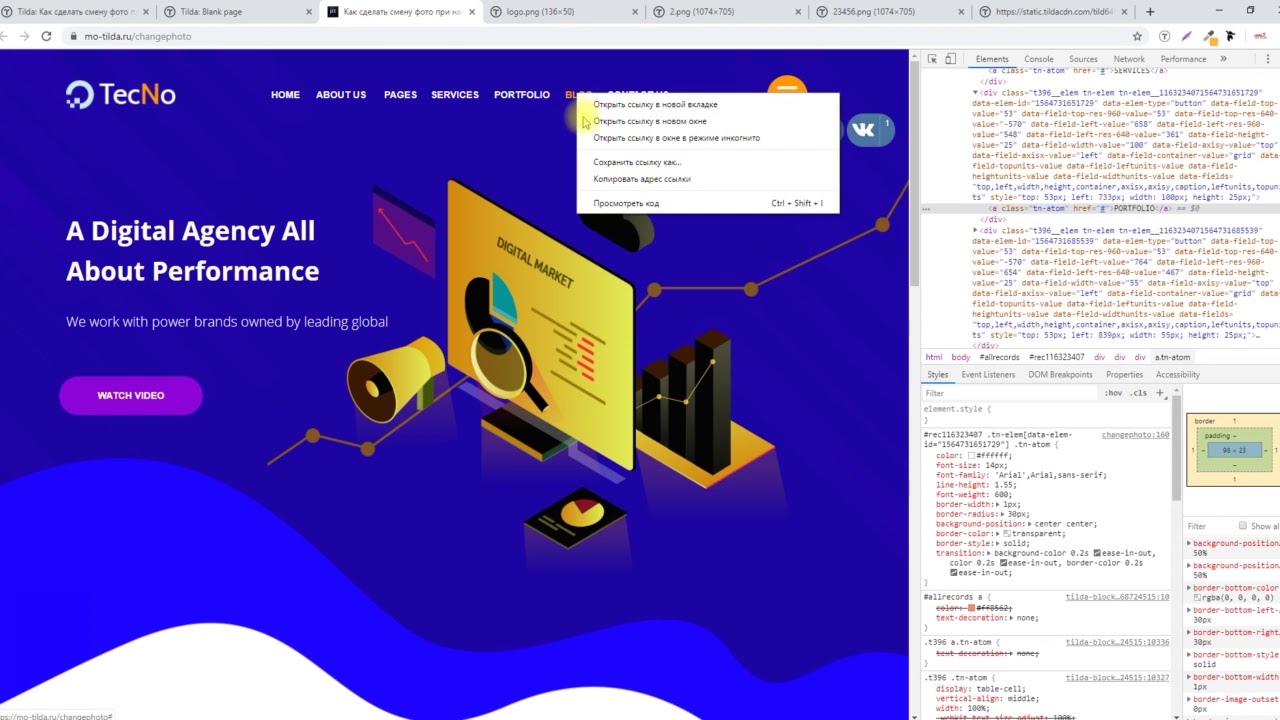
Task: Select #rec116323407 in the DOM breadcrumb
Action: click(1056, 357)
